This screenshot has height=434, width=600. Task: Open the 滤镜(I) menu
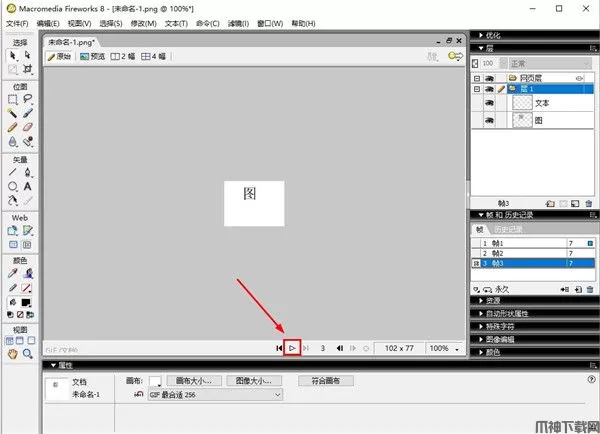238,24
